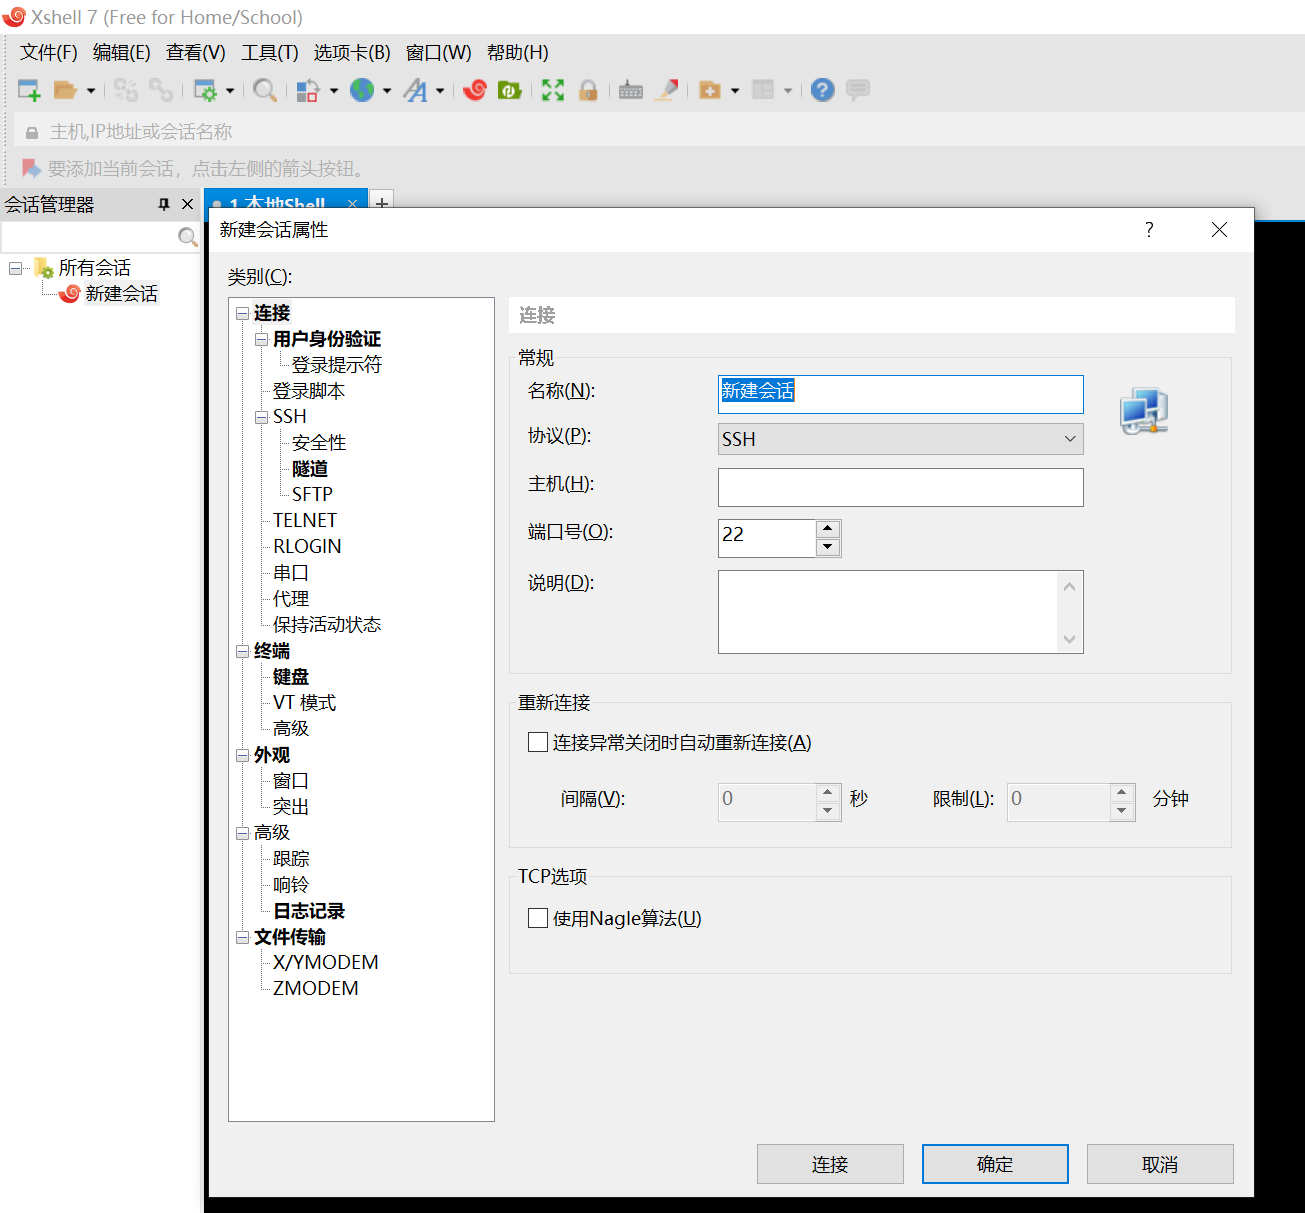This screenshot has width=1305, height=1213.
Task: Open the Properties icon dropdown arrow
Action: tap(230, 90)
